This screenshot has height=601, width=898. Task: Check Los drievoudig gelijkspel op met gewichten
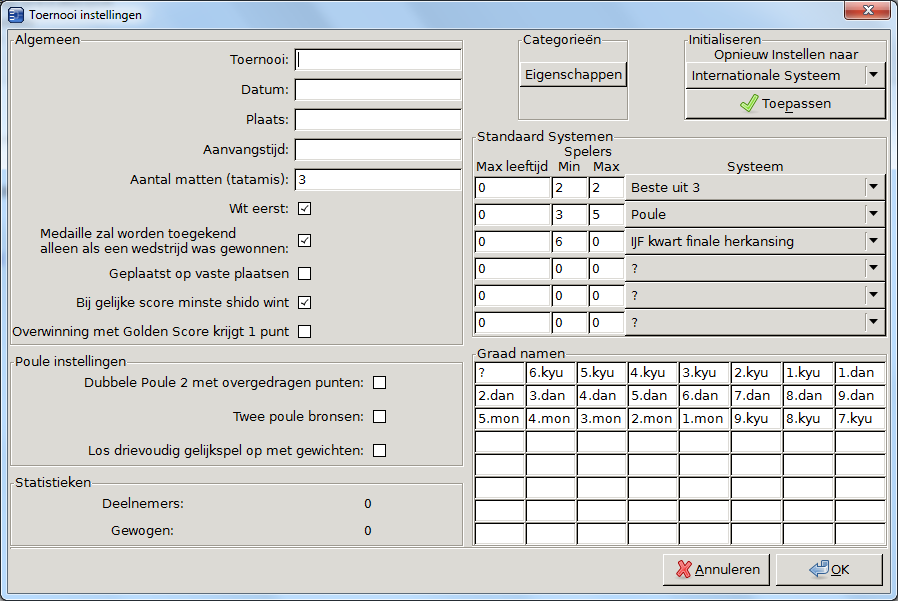point(379,451)
